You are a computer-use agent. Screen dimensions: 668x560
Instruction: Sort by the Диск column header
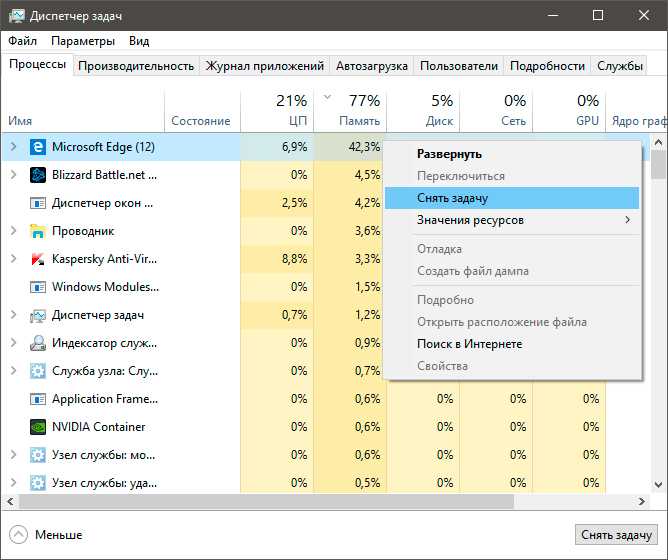tap(423, 111)
